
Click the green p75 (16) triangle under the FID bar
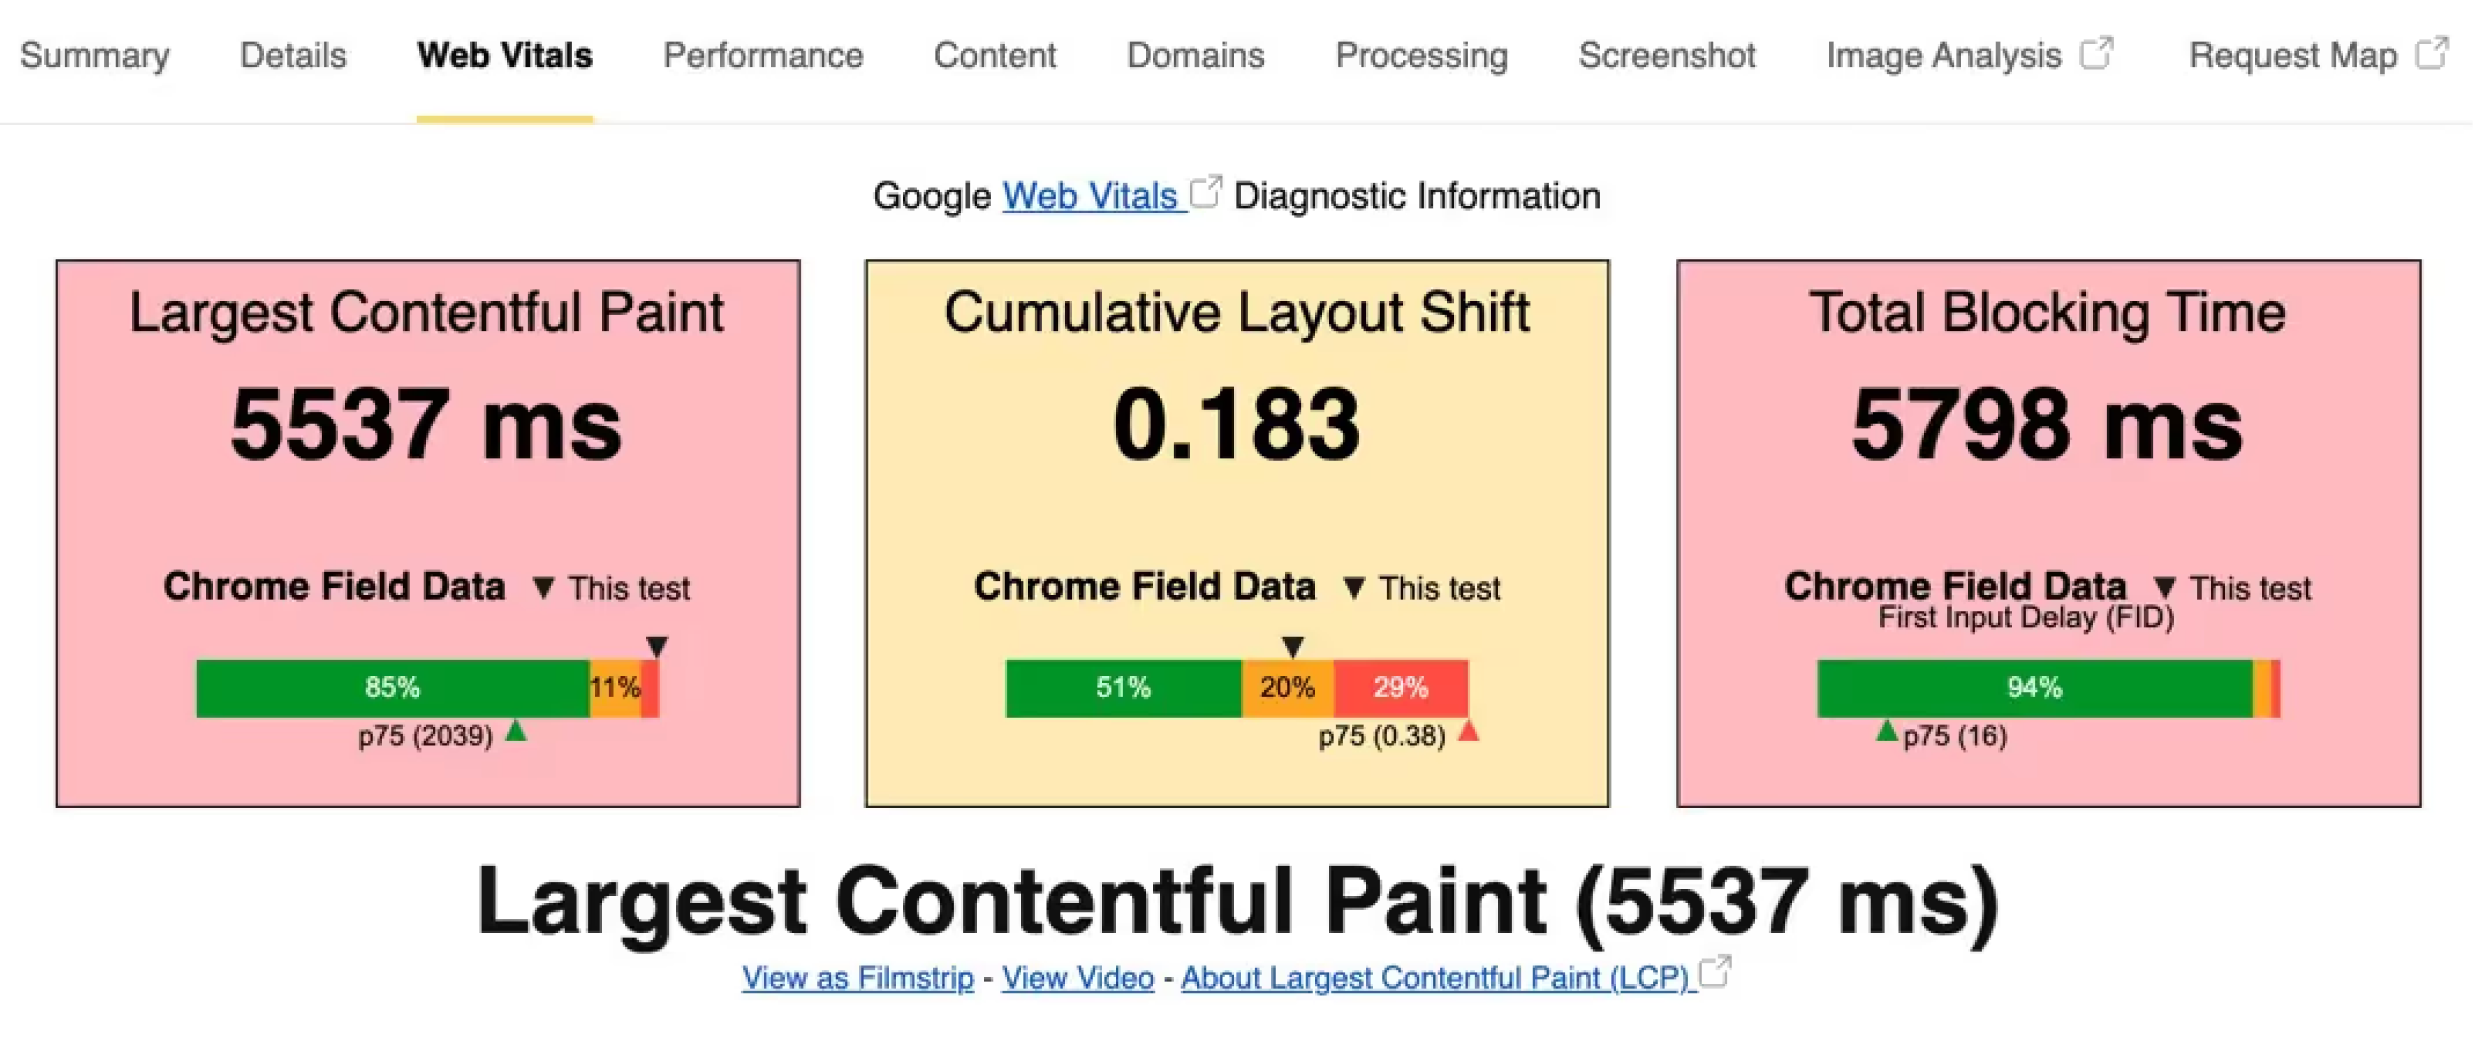[1887, 731]
